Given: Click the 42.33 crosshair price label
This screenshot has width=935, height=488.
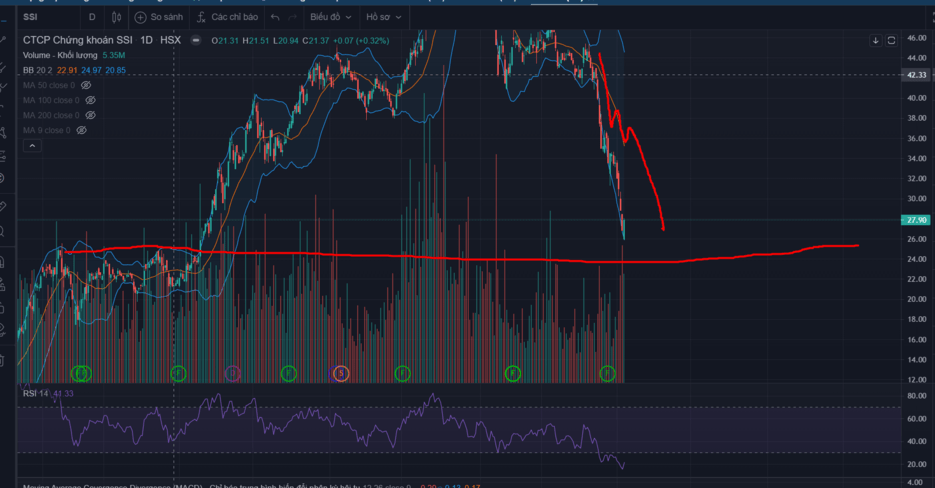Looking at the screenshot, I should point(917,75).
